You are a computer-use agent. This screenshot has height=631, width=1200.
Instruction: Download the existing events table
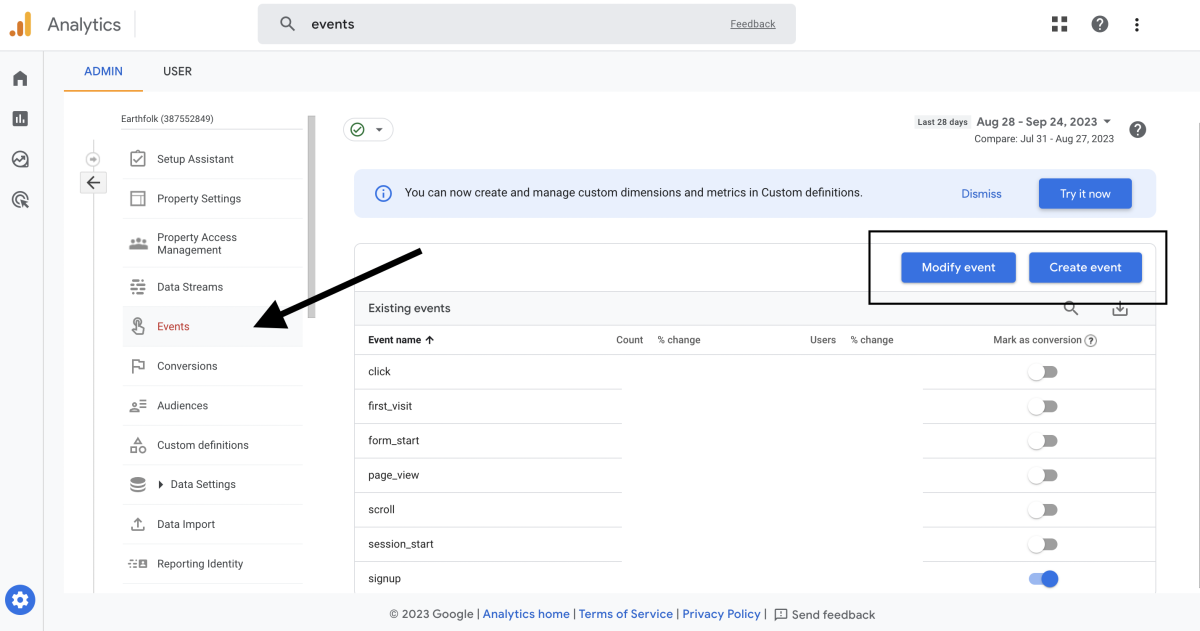[x=1120, y=309]
